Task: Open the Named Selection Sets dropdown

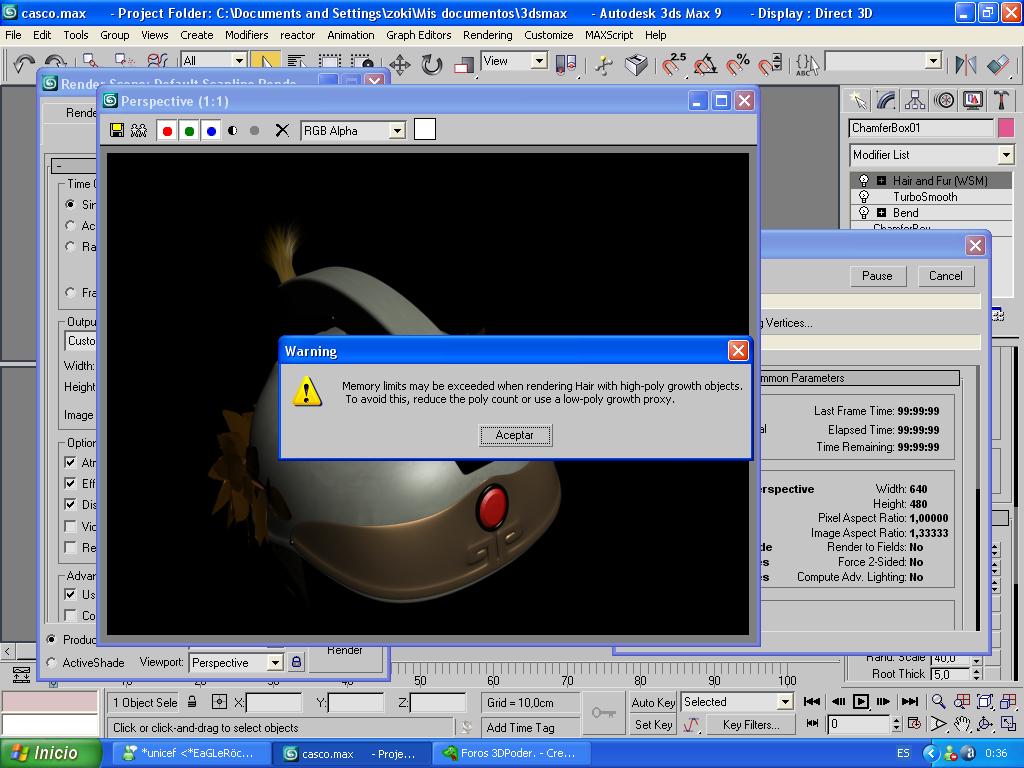Action: click(934, 61)
